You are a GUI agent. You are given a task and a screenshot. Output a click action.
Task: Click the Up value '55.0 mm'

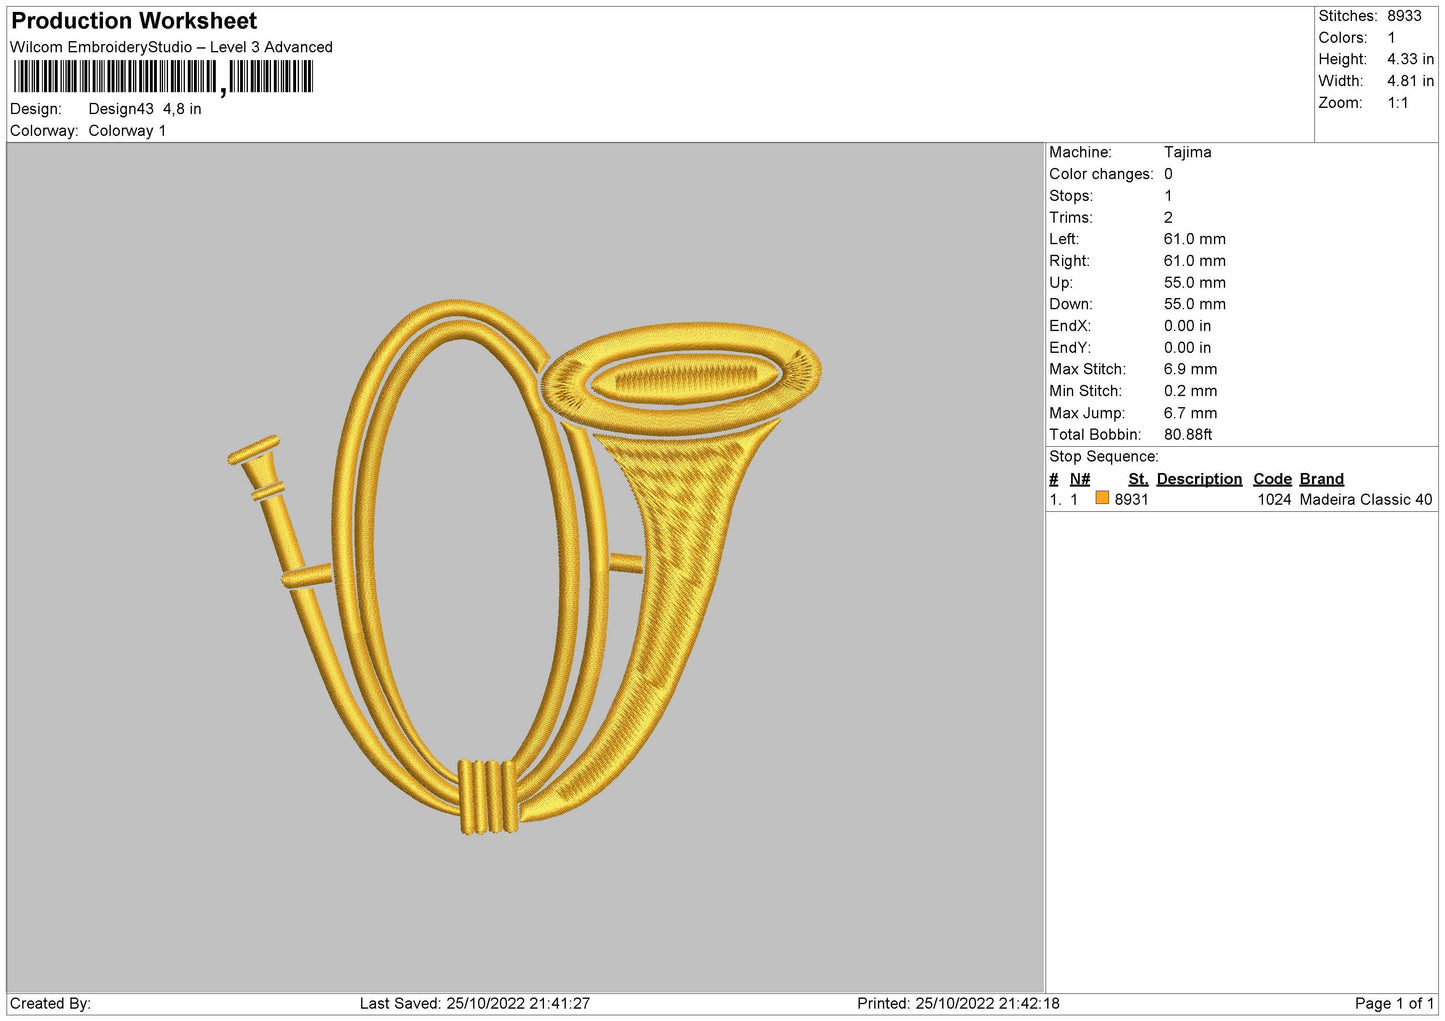(1194, 283)
